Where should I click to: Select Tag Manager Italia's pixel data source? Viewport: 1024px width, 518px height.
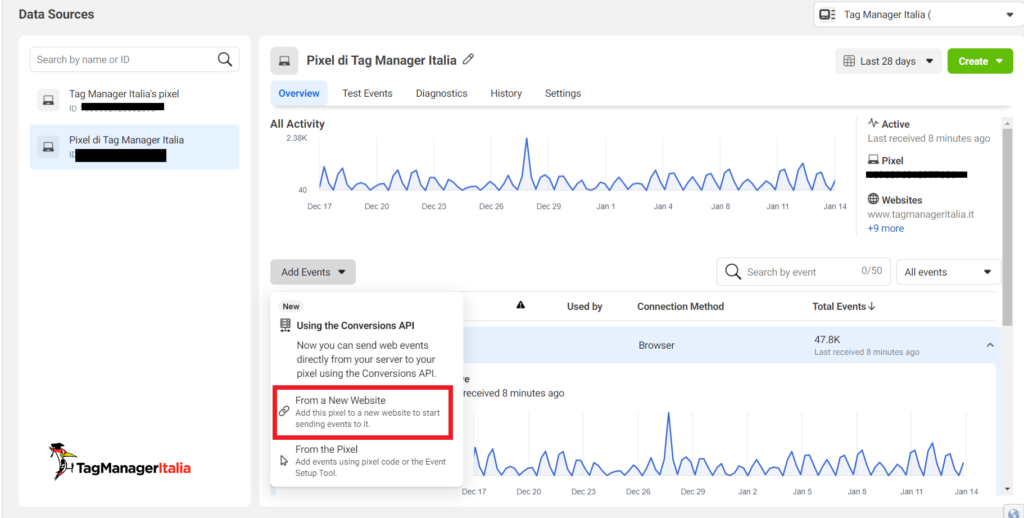[x=135, y=100]
